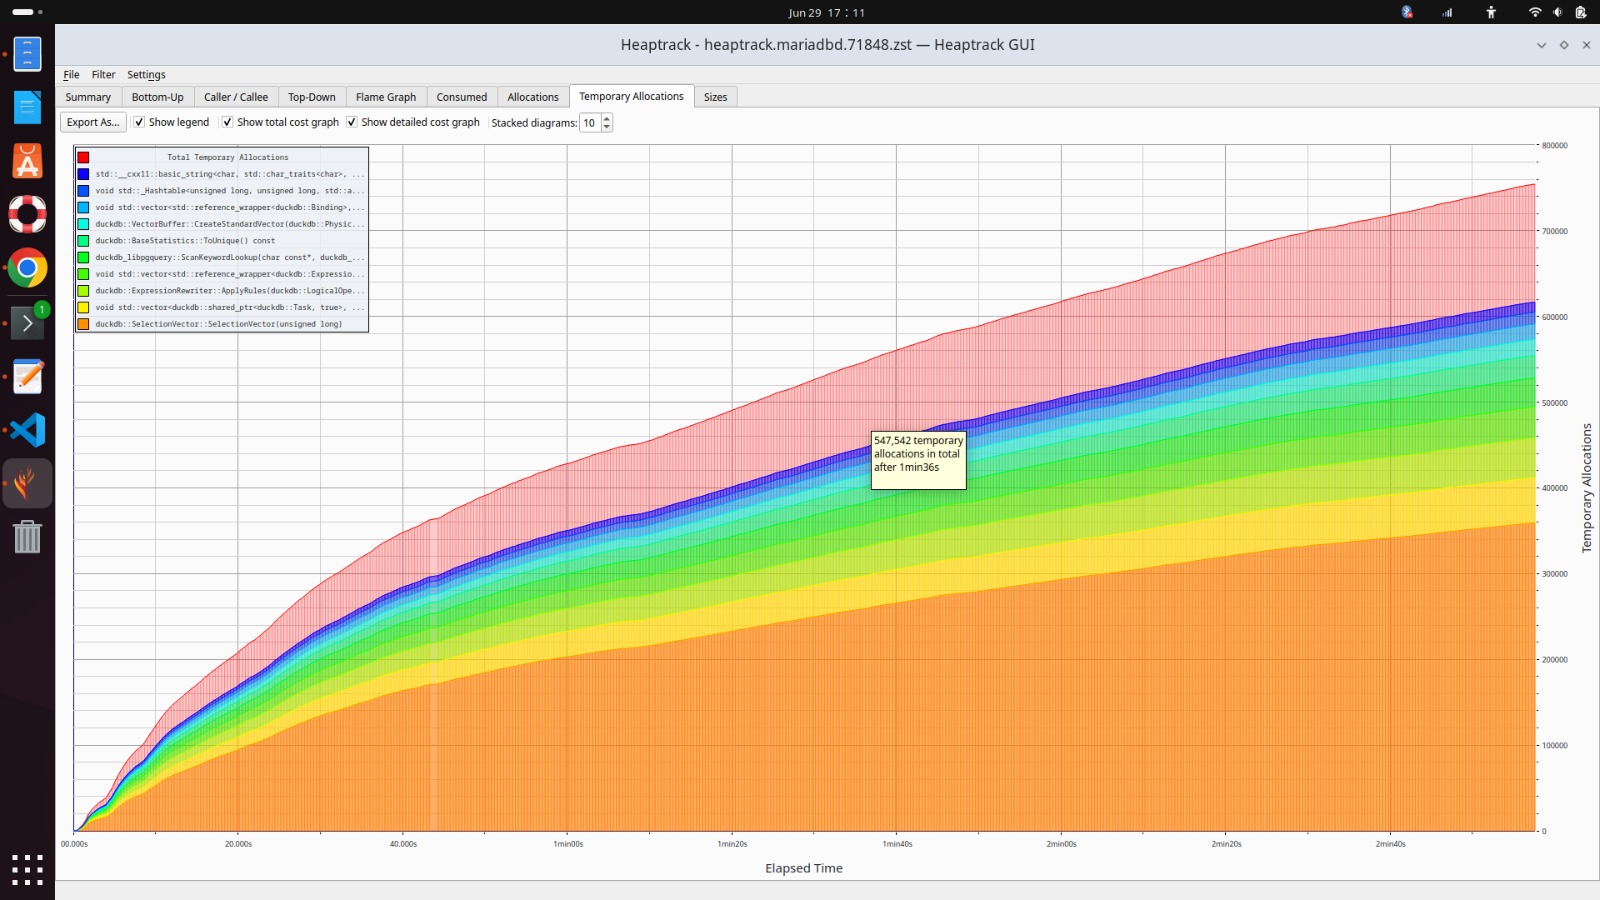The image size is (1600, 900).
Task: Launch Visual Studio Code from dock
Action: [x=27, y=430]
